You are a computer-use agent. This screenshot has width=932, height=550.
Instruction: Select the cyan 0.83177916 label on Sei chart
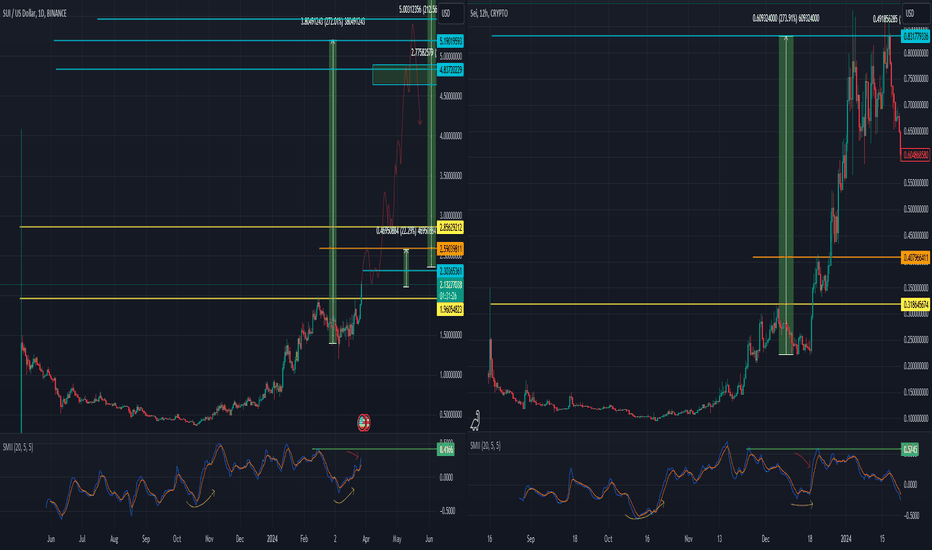click(x=916, y=36)
